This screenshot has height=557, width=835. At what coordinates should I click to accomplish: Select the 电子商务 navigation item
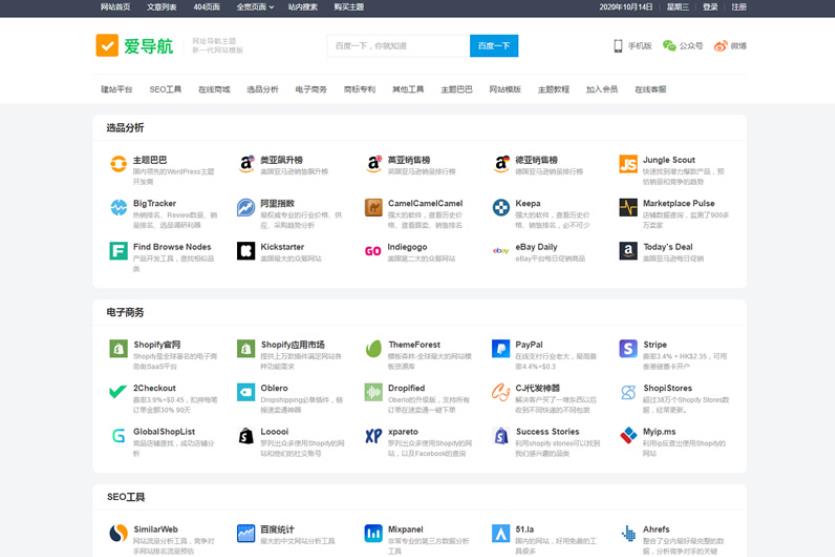coord(311,89)
